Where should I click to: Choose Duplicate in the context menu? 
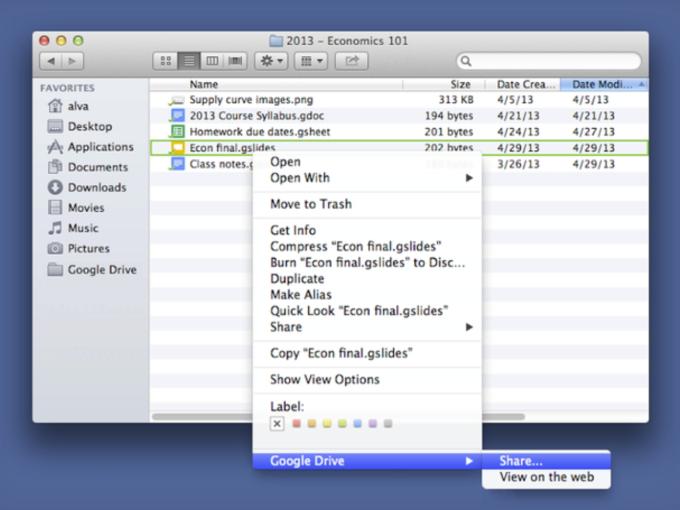coord(367,278)
